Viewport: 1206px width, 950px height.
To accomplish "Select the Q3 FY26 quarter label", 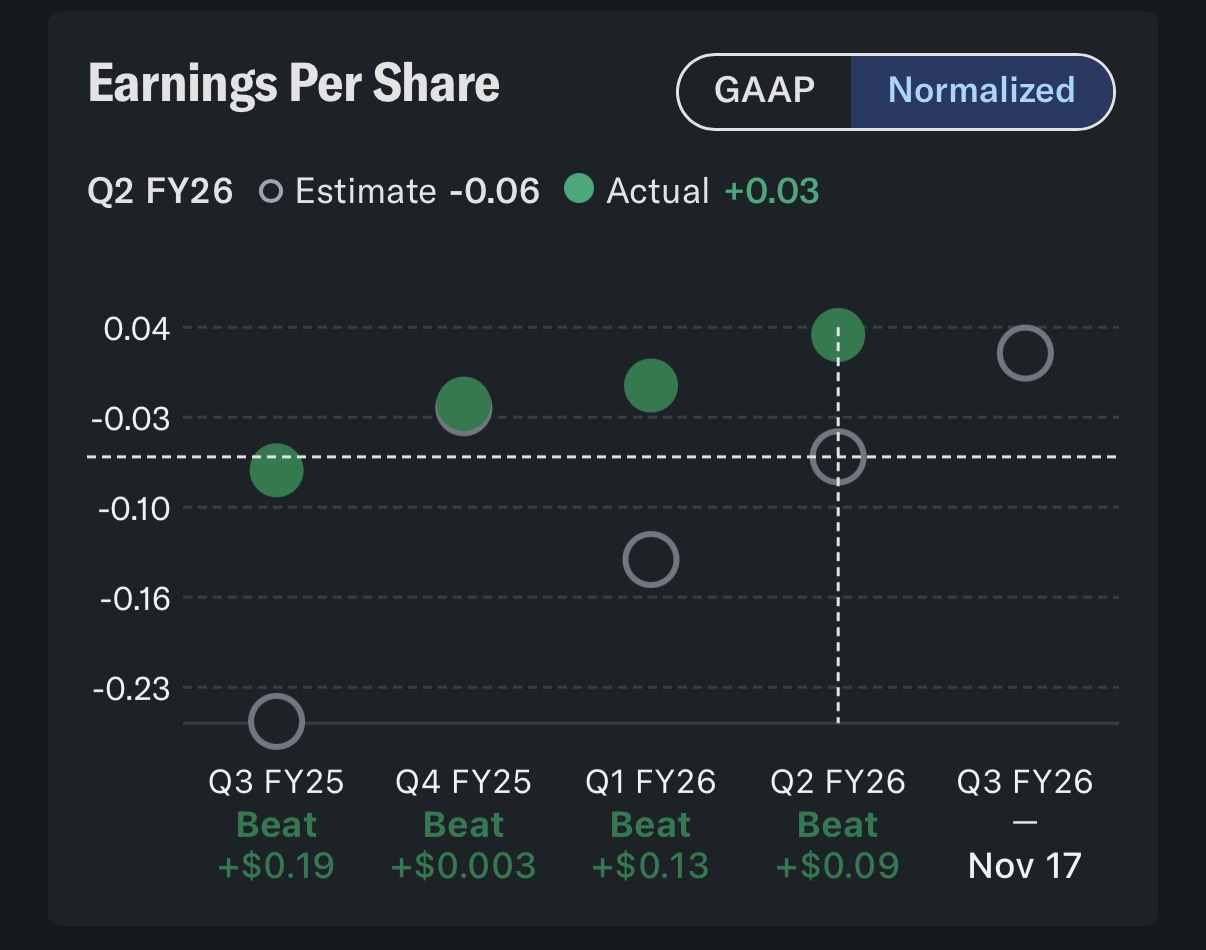I will coord(1025,782).
